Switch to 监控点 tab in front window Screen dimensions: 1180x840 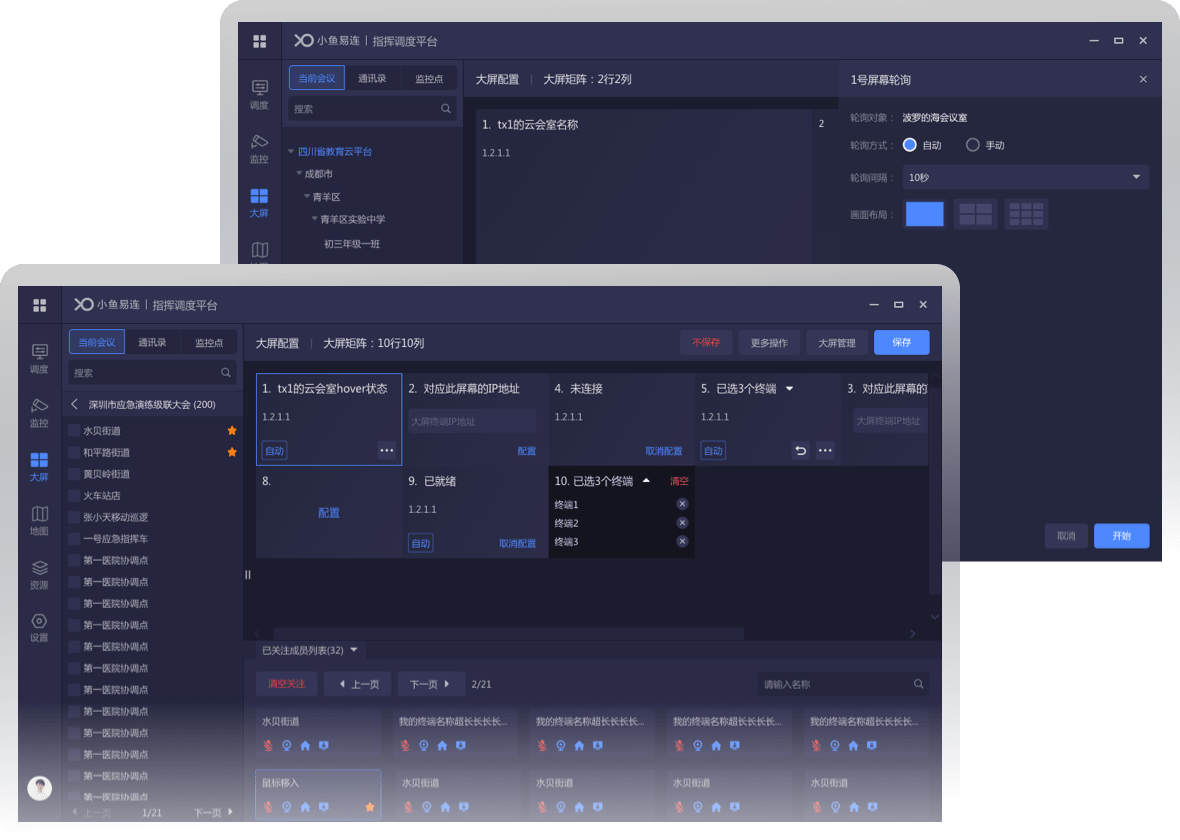(x=209, y=342)
